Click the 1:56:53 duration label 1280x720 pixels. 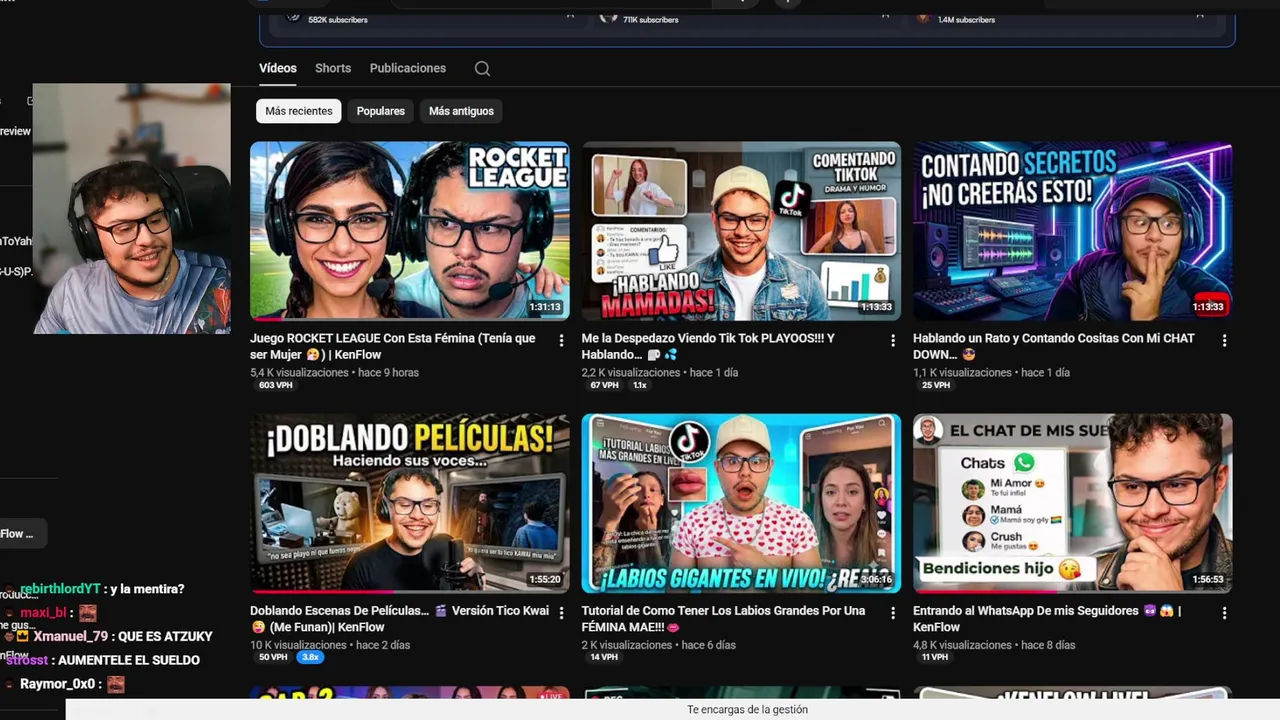[1208, 579]
